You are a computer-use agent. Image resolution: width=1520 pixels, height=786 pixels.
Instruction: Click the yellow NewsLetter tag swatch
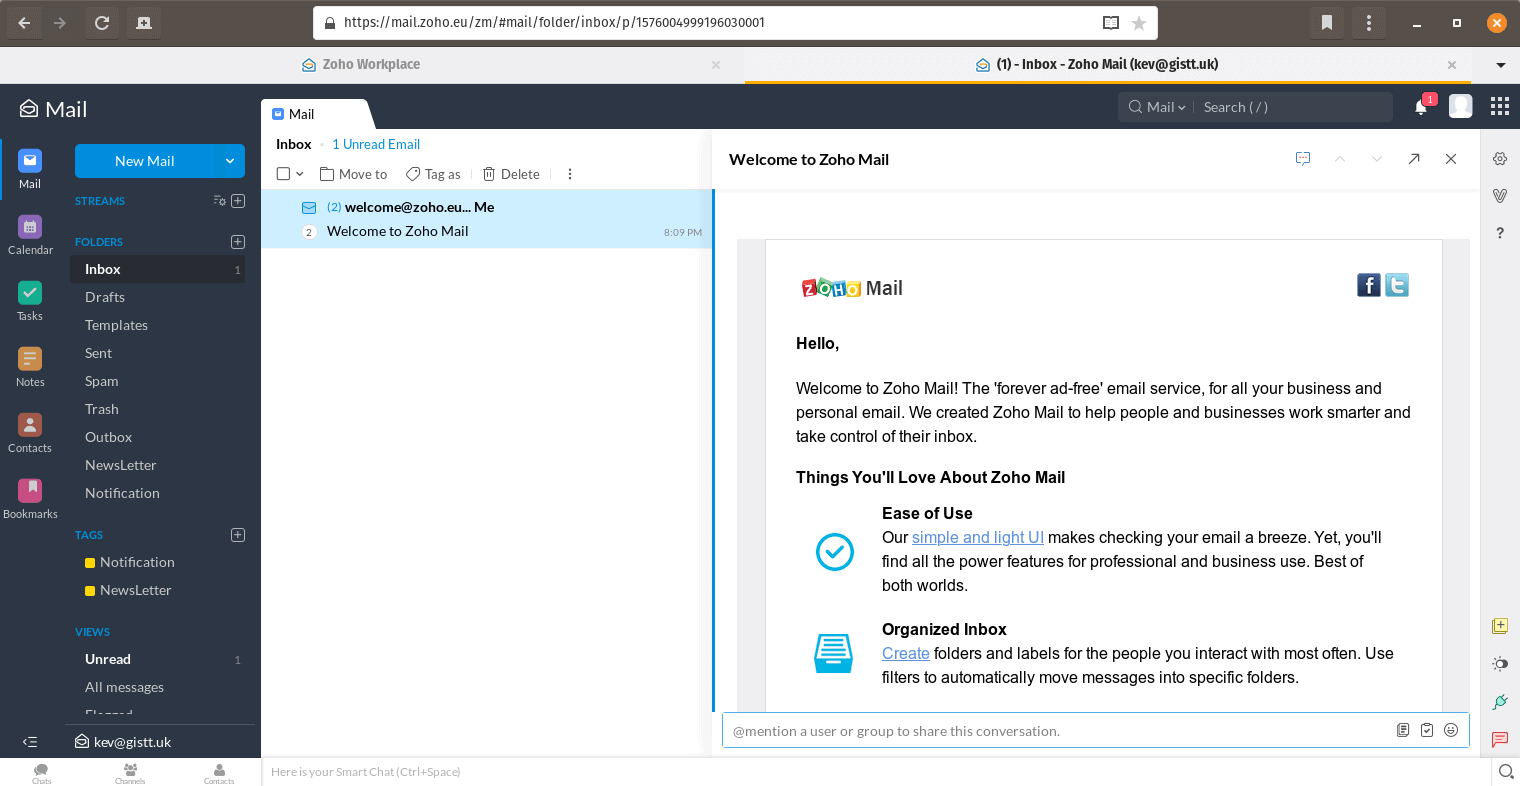(89, 590)
